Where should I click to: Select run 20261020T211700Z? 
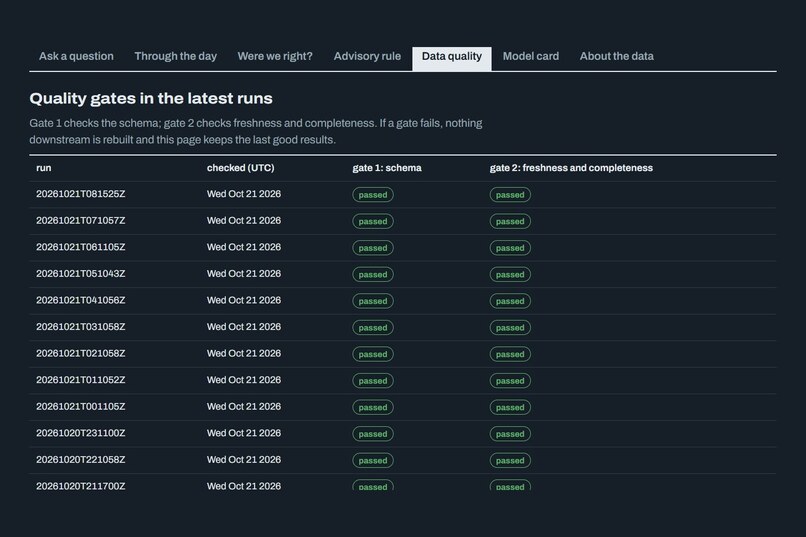[x=81, y=486]
